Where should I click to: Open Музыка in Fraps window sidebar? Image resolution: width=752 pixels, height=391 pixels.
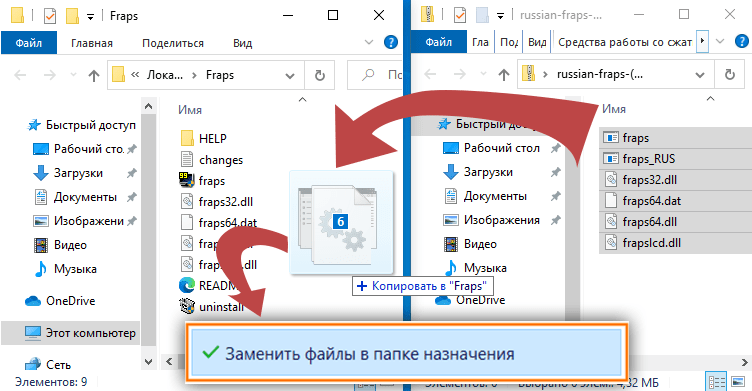(66, 269)
